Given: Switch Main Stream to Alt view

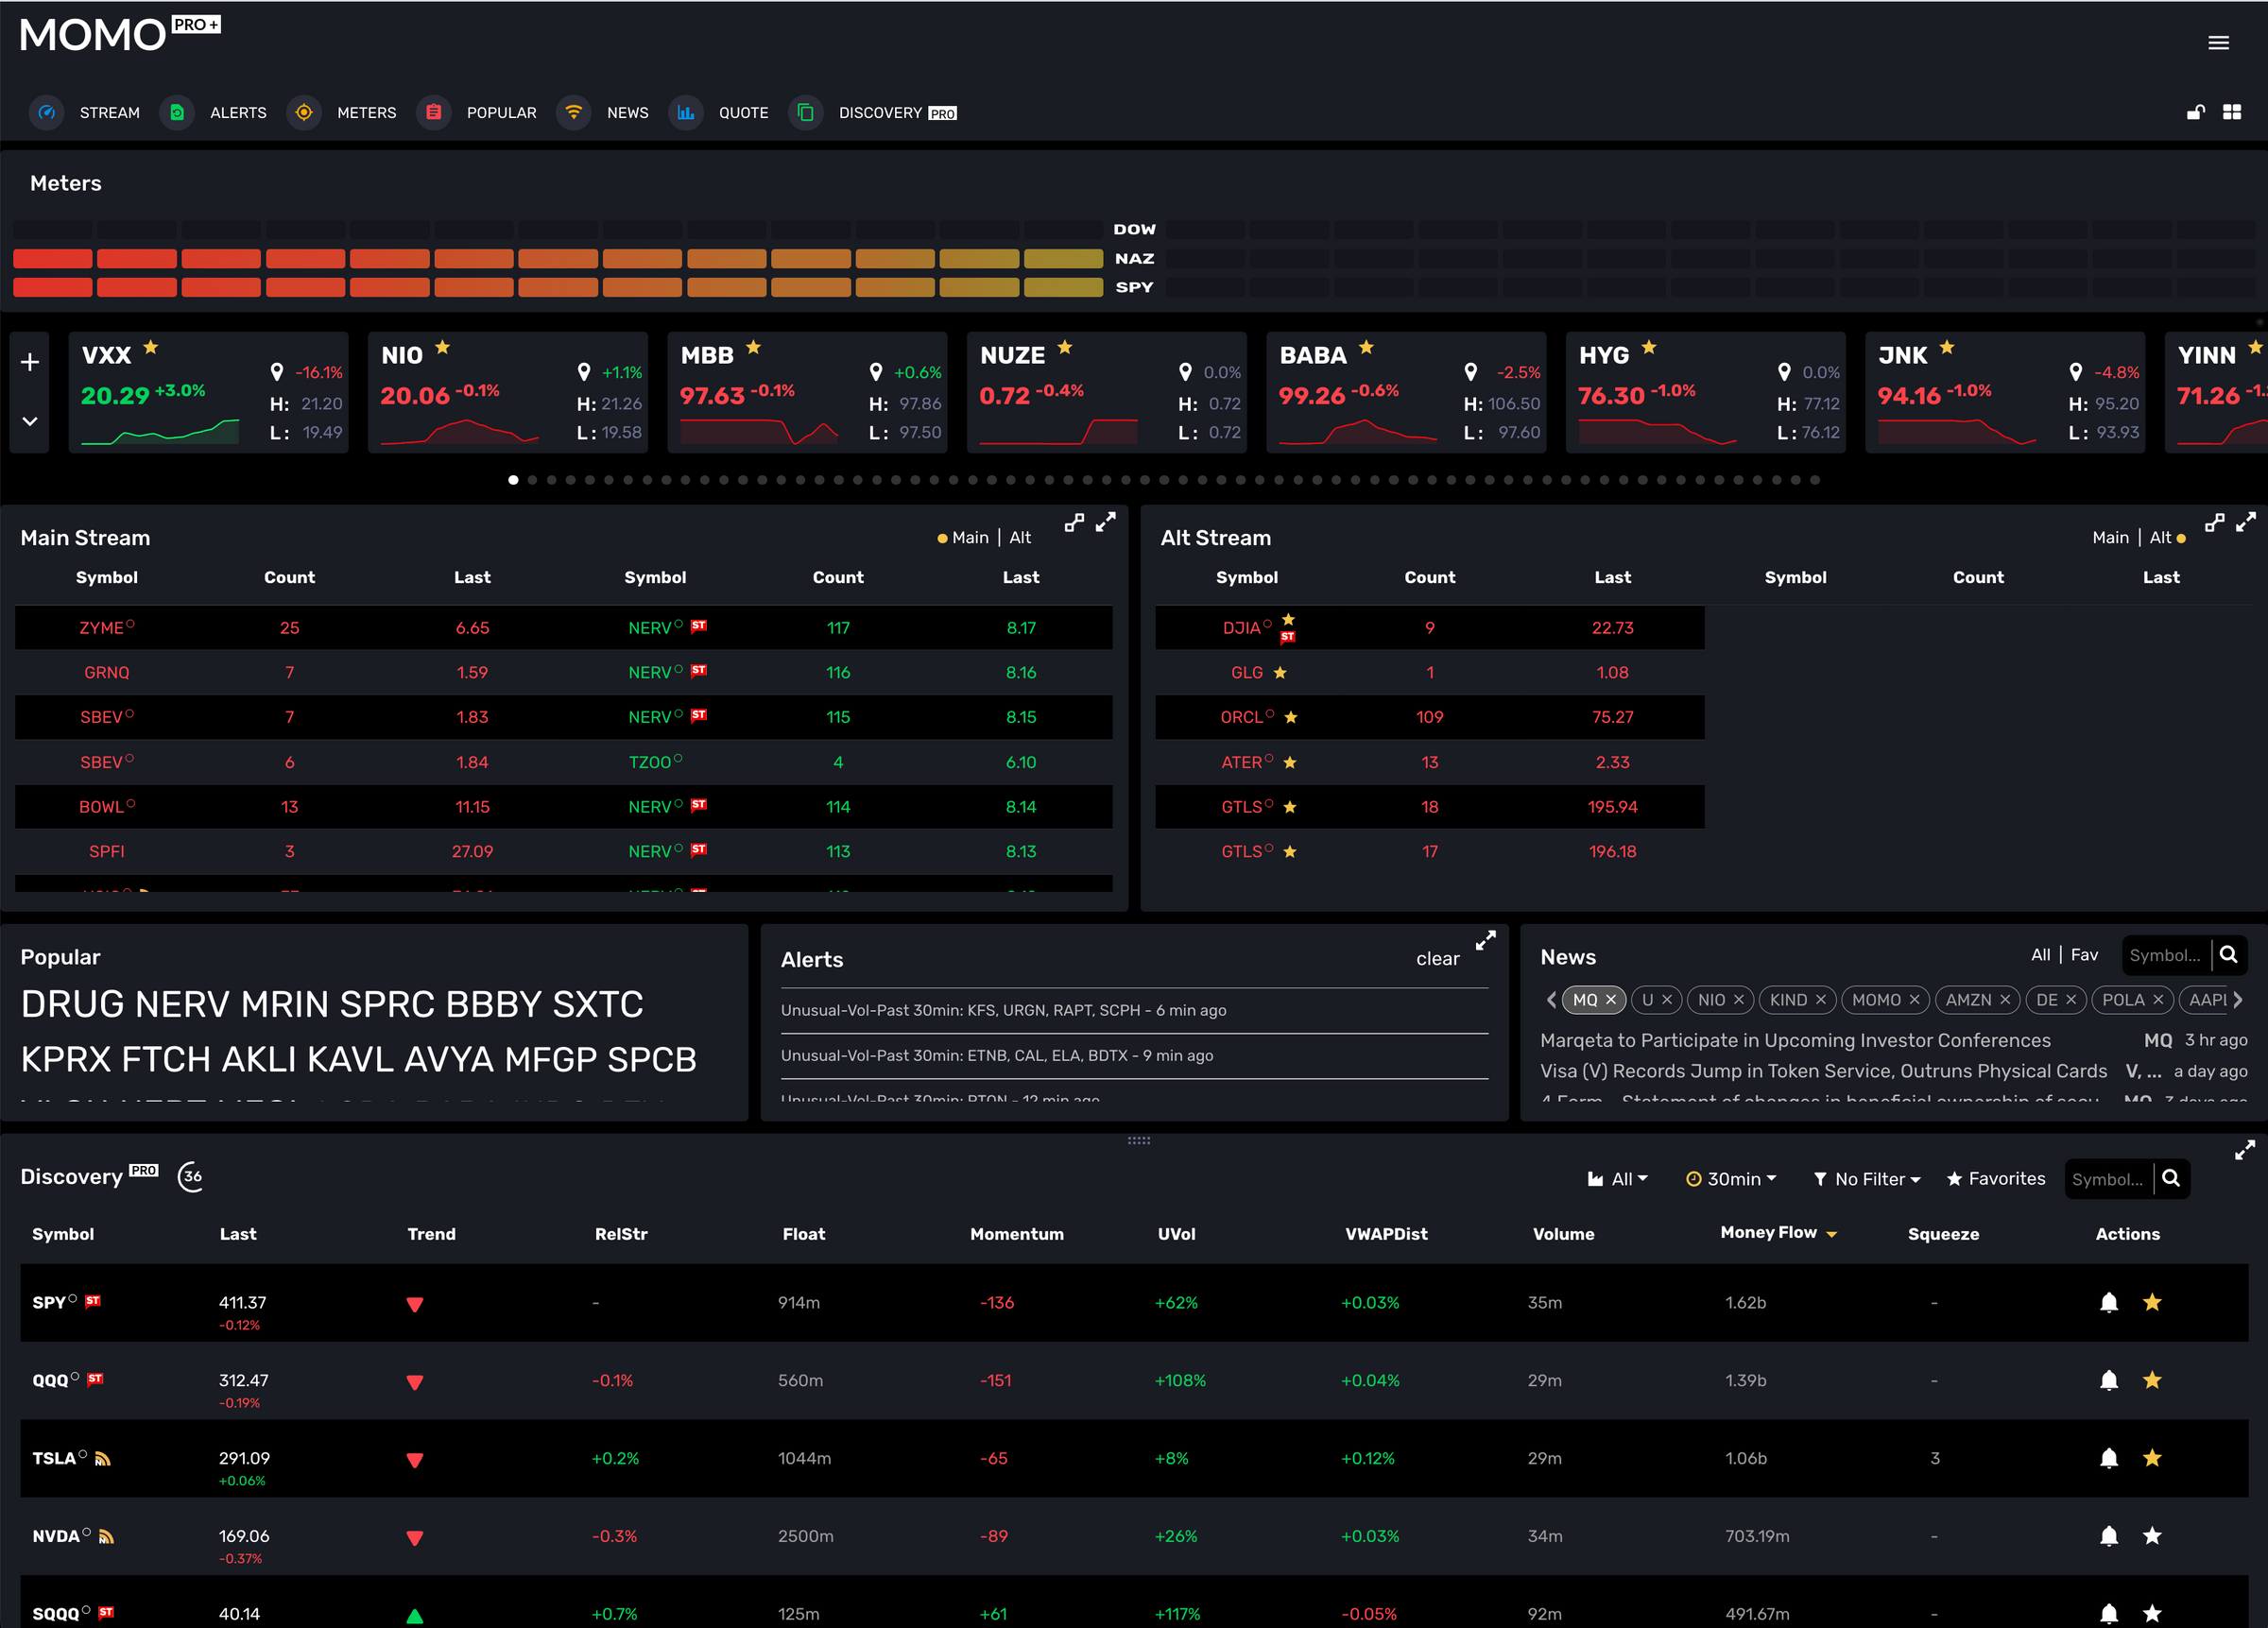Looking at the screenshot, I should [x=1020, y=537].
